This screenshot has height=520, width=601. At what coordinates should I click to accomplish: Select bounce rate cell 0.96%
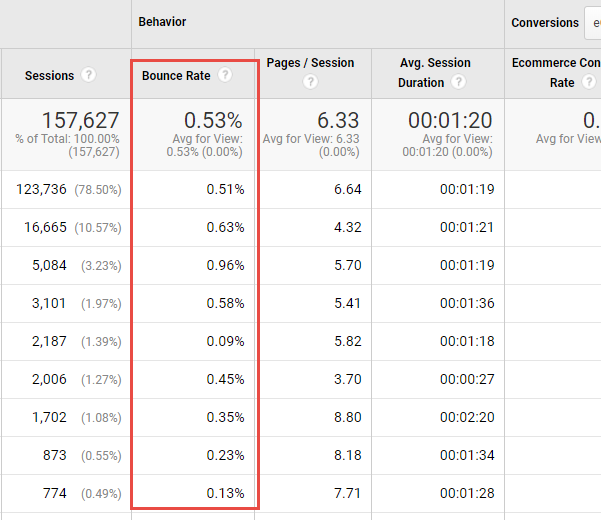(x=225, y=265)
